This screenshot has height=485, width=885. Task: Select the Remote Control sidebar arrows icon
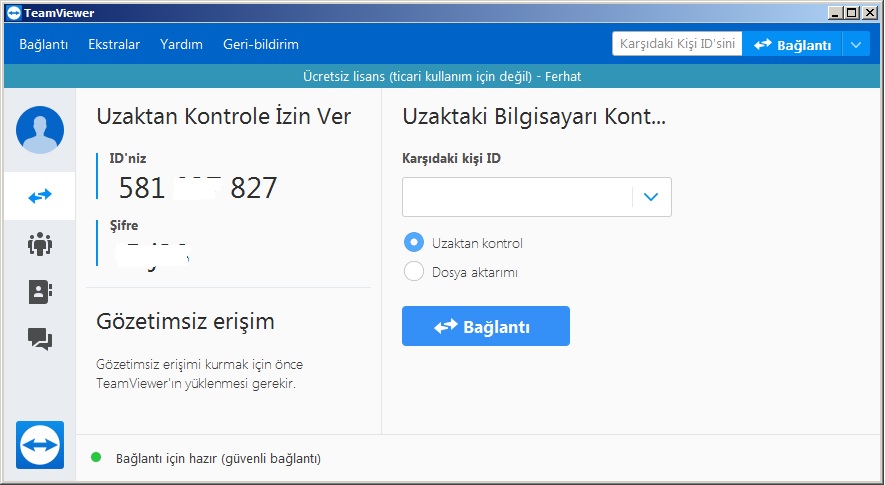coord(40,196)
